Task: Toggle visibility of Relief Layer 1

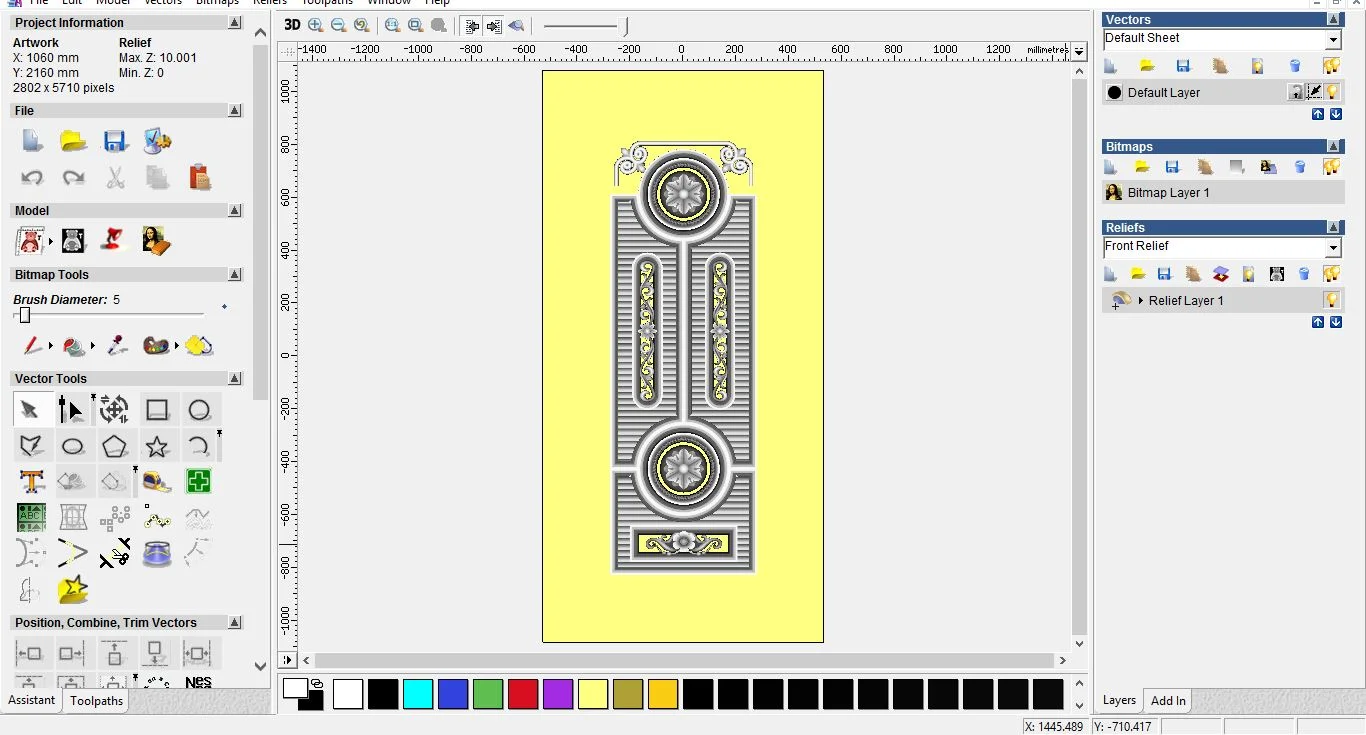Action: tap(1331, 300)
